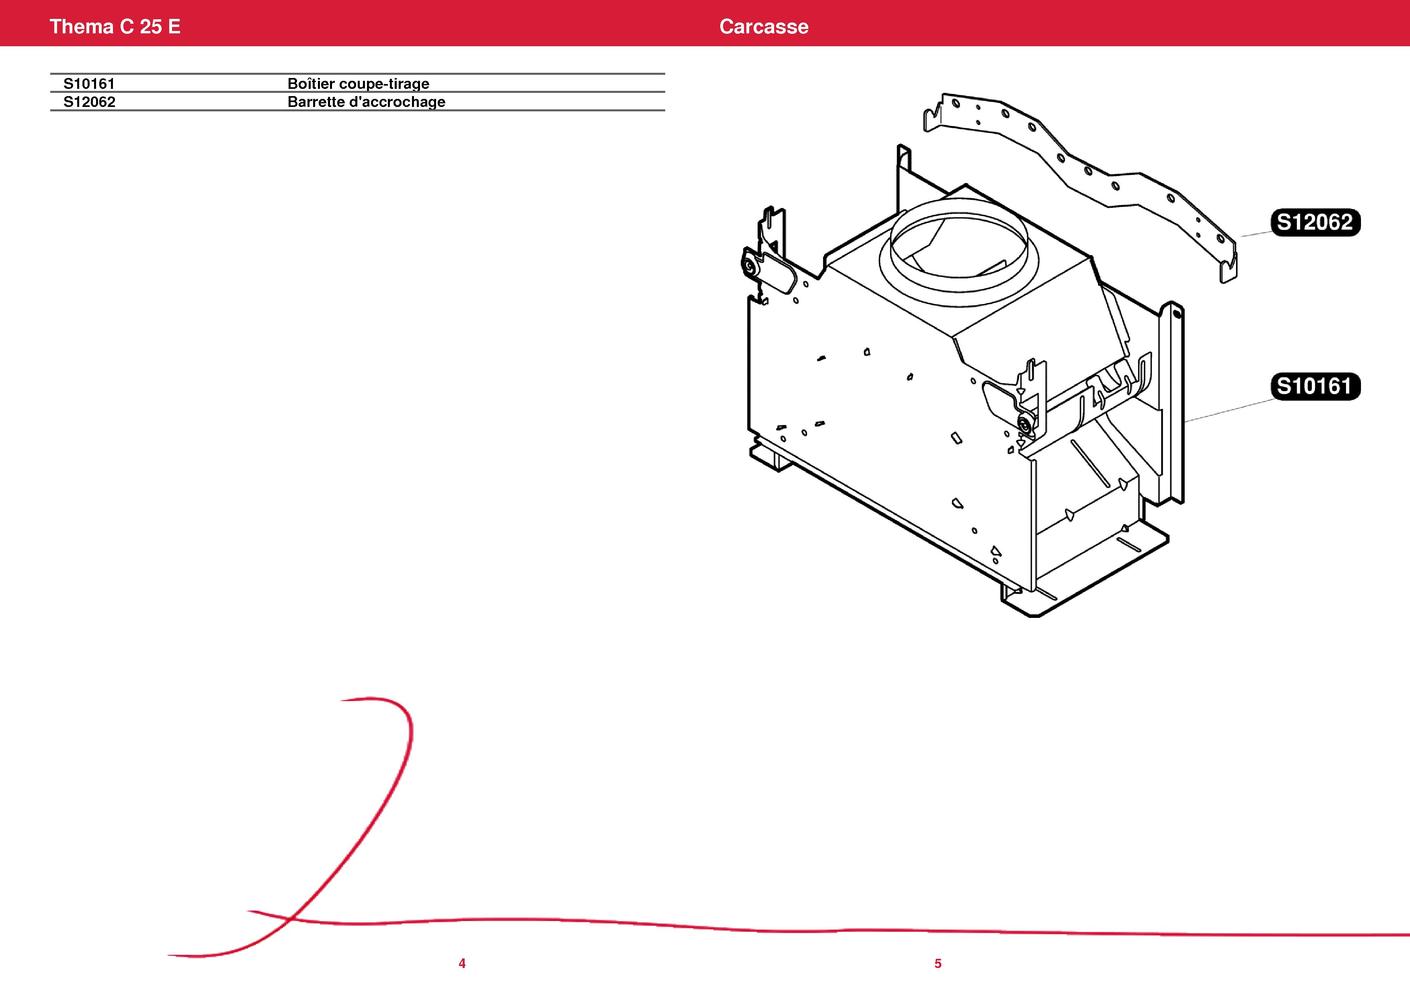Select part number S12062 in the table
The height and width of the screenshot is (997, 1410).
tap(89, 102)
